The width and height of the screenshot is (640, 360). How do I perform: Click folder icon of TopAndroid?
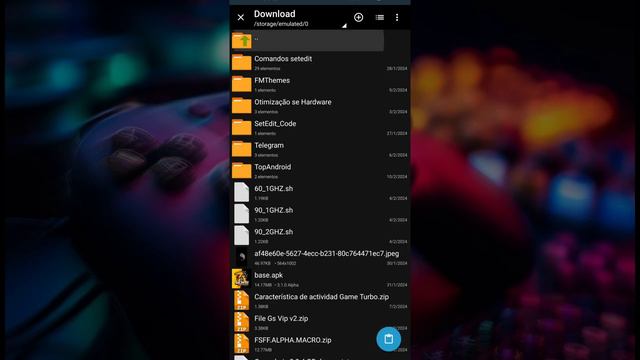tap(242, 171)
